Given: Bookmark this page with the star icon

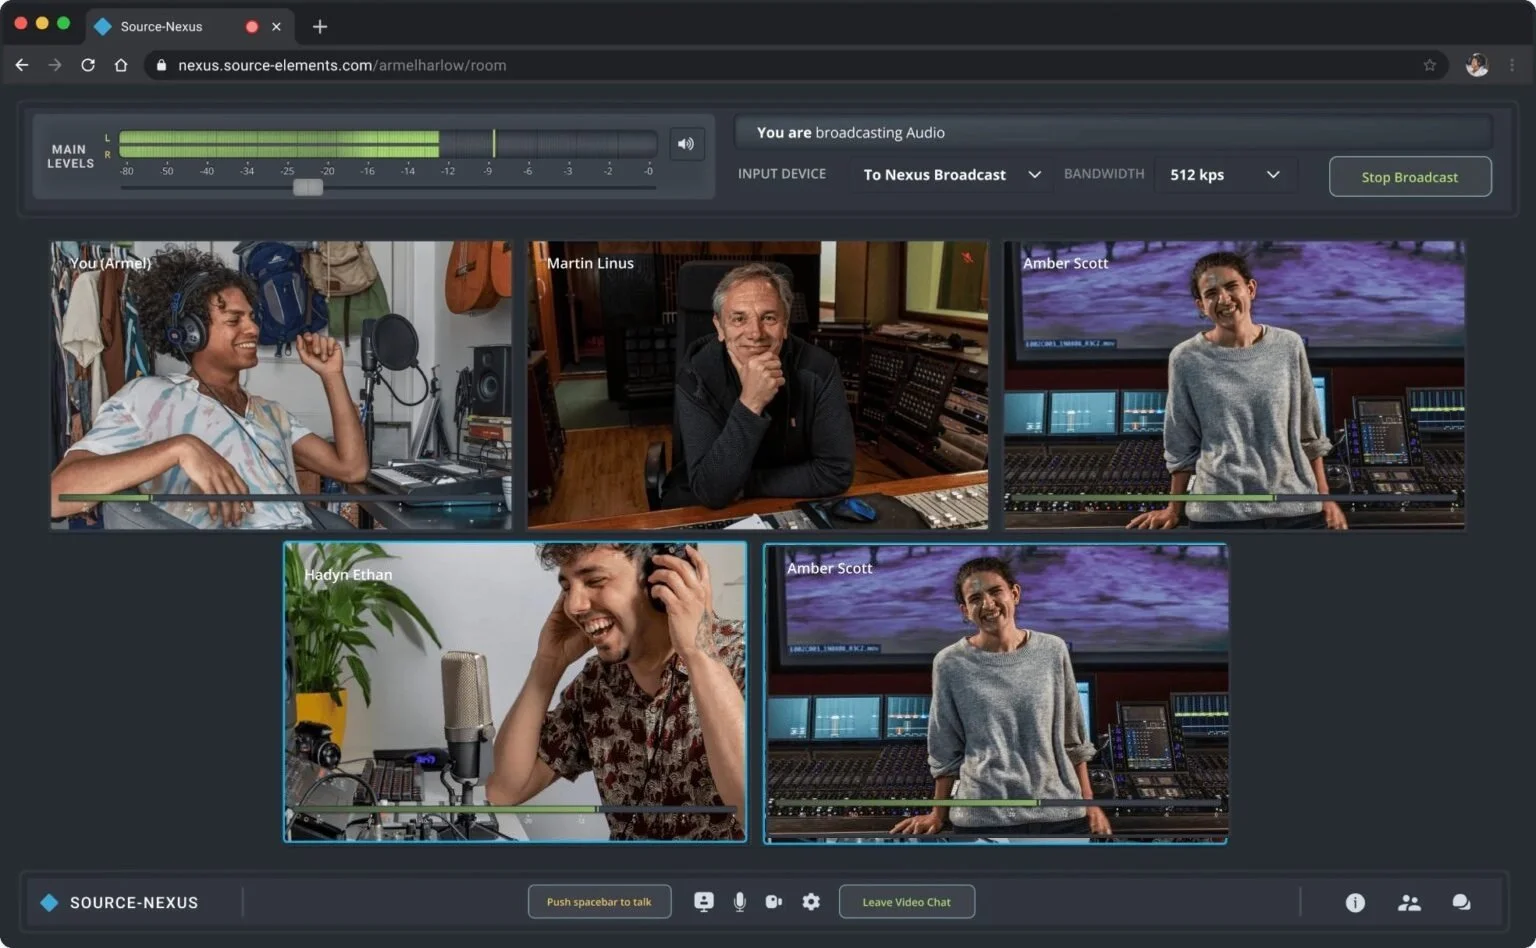Looking at the screenshot, I should (x=1430, y=65).
